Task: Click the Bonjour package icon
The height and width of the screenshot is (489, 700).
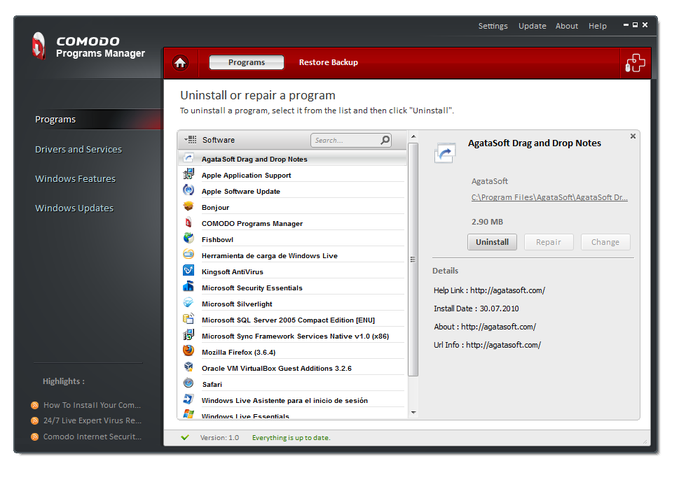Action: pyautogui.click(x=189, y=206)
